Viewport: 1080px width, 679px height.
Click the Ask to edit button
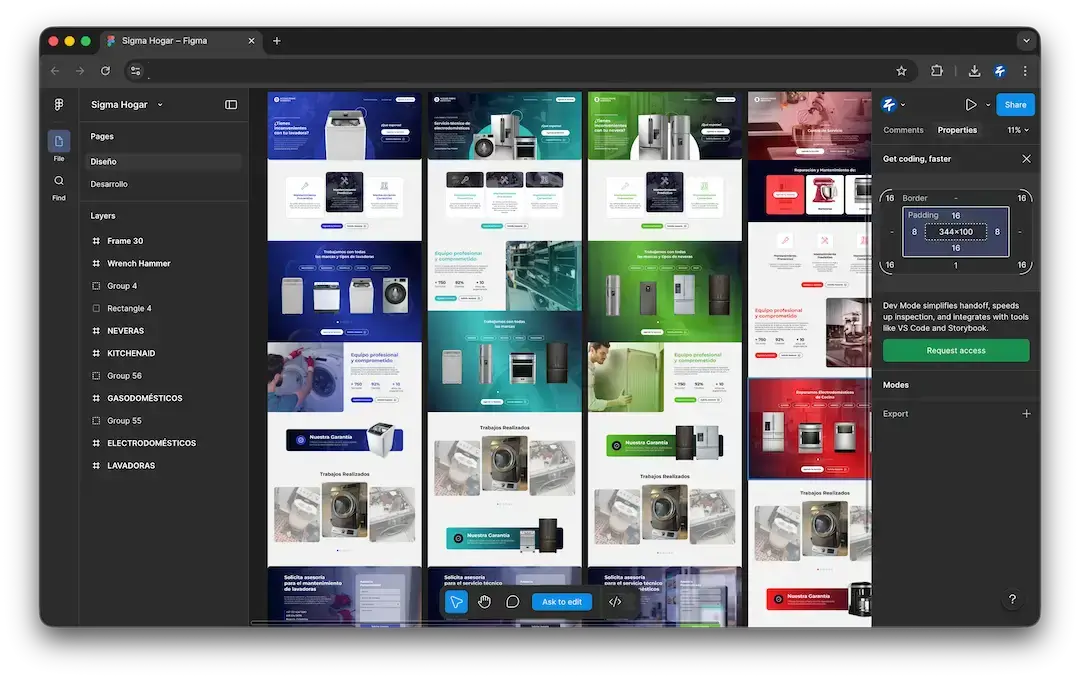(x=561, y=602)
